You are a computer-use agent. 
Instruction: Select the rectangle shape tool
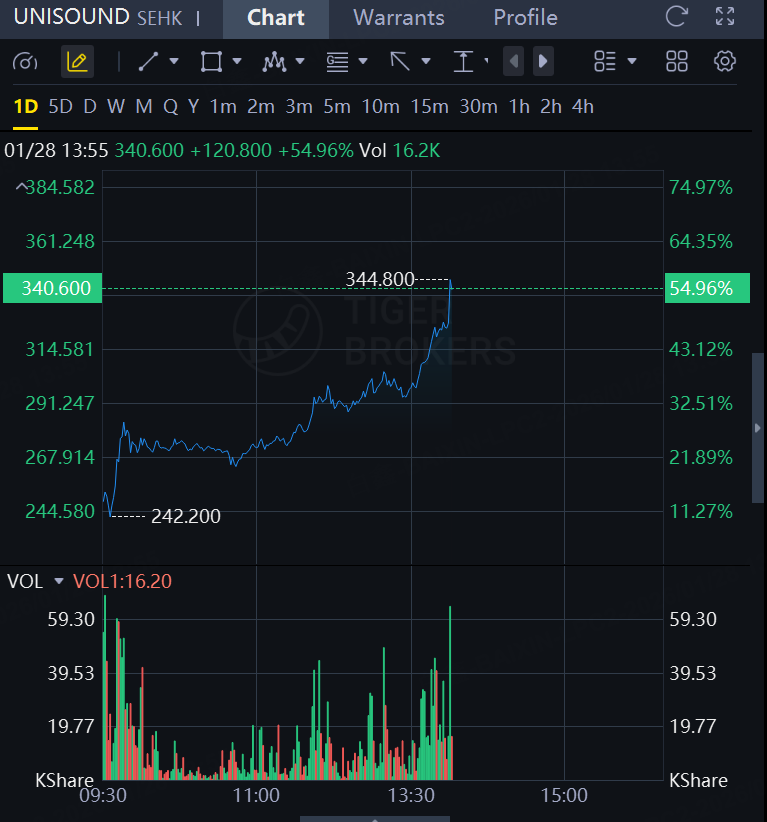(211, 61)
